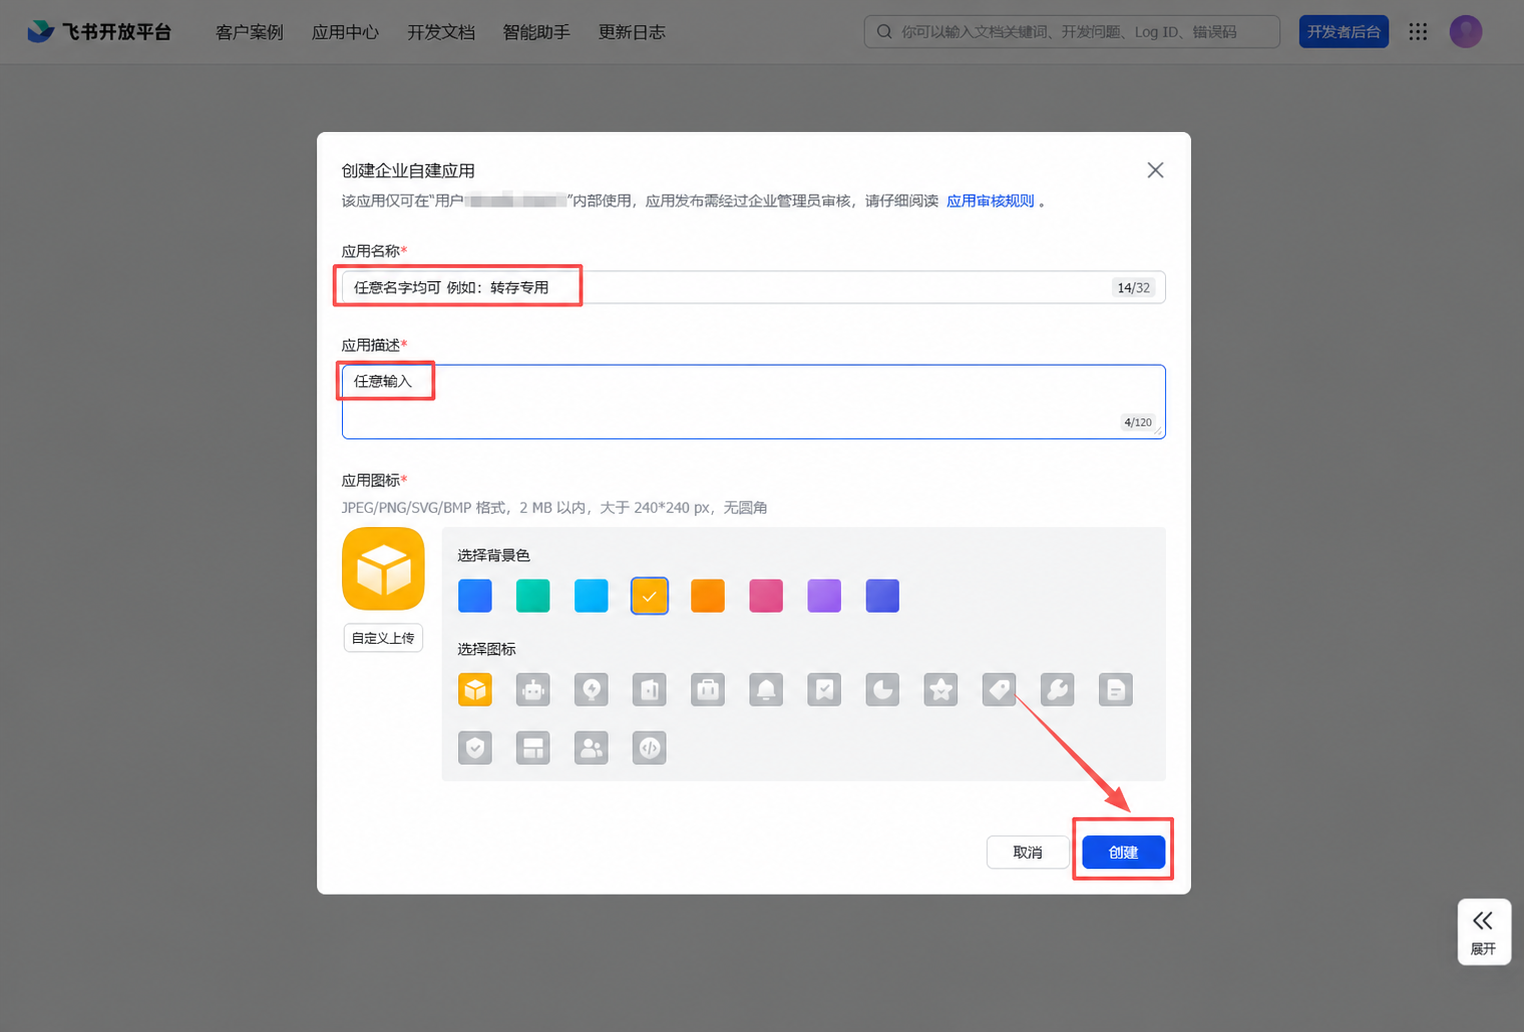Click the search magnifier icon
Screen dimensions: 1524x1032
click(884, 32)
